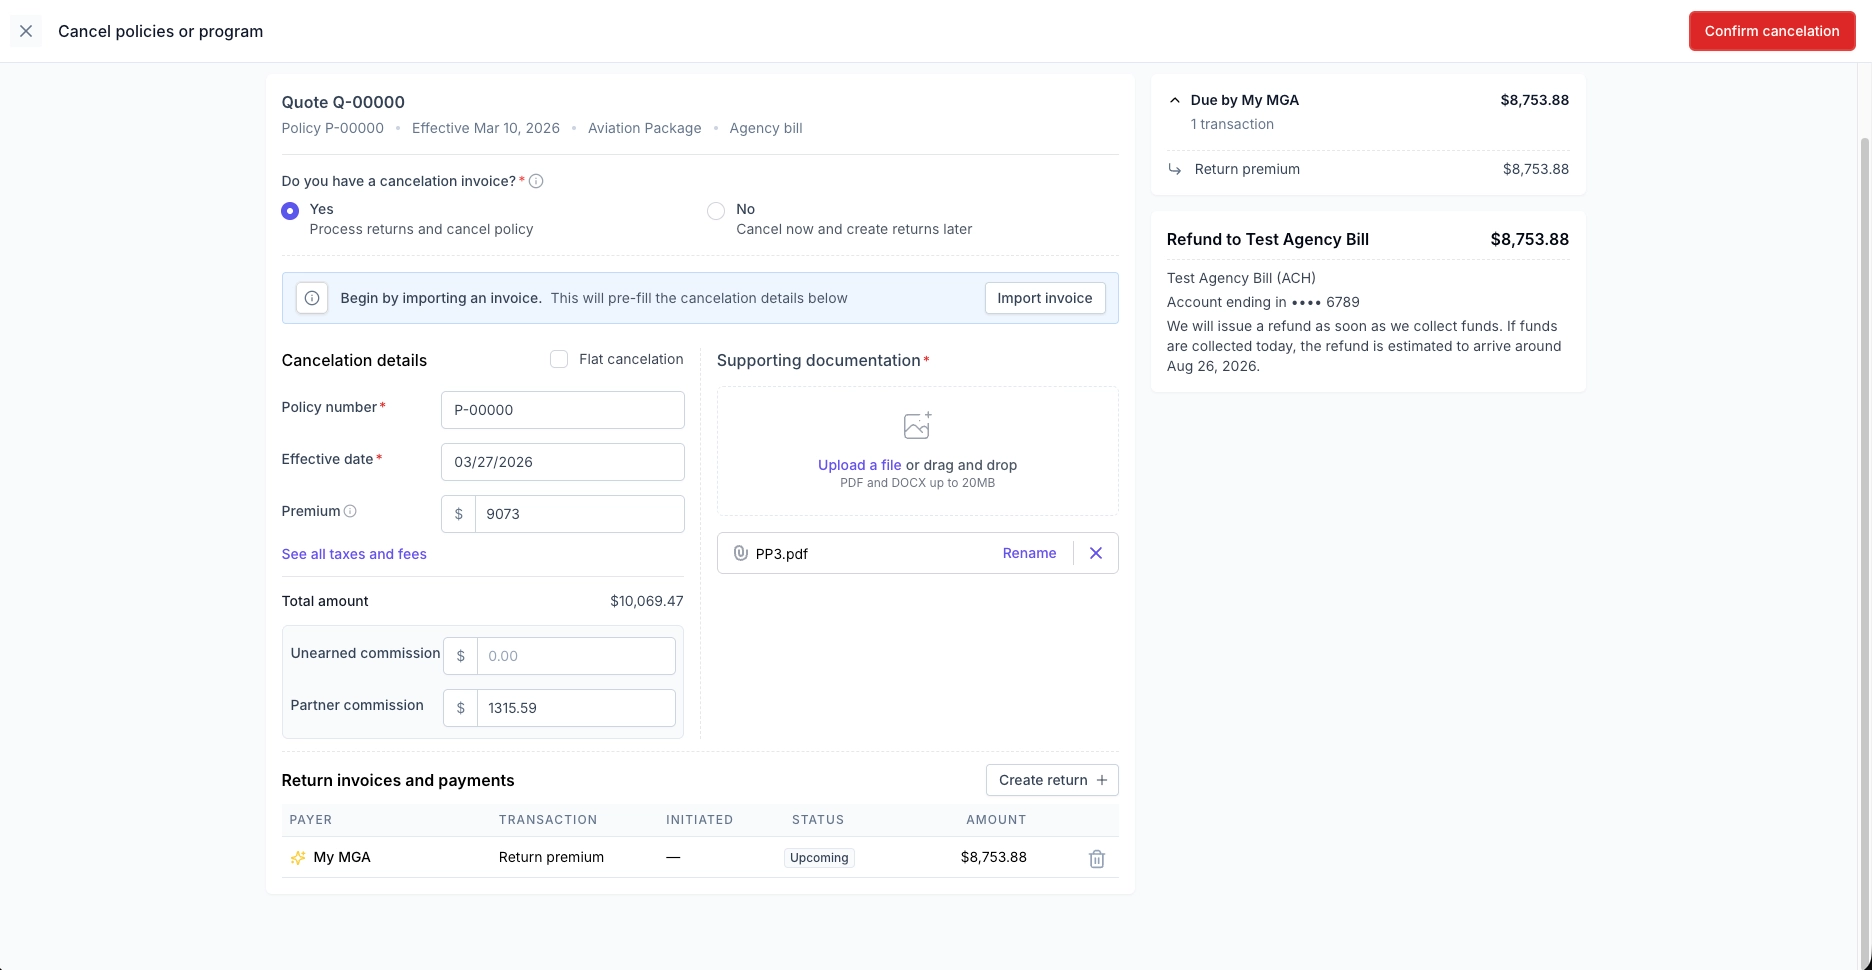The image size is (1872, 970).
Task: Click paperclip icon beside PP3.pdf
Action: (x=741, y=553)
